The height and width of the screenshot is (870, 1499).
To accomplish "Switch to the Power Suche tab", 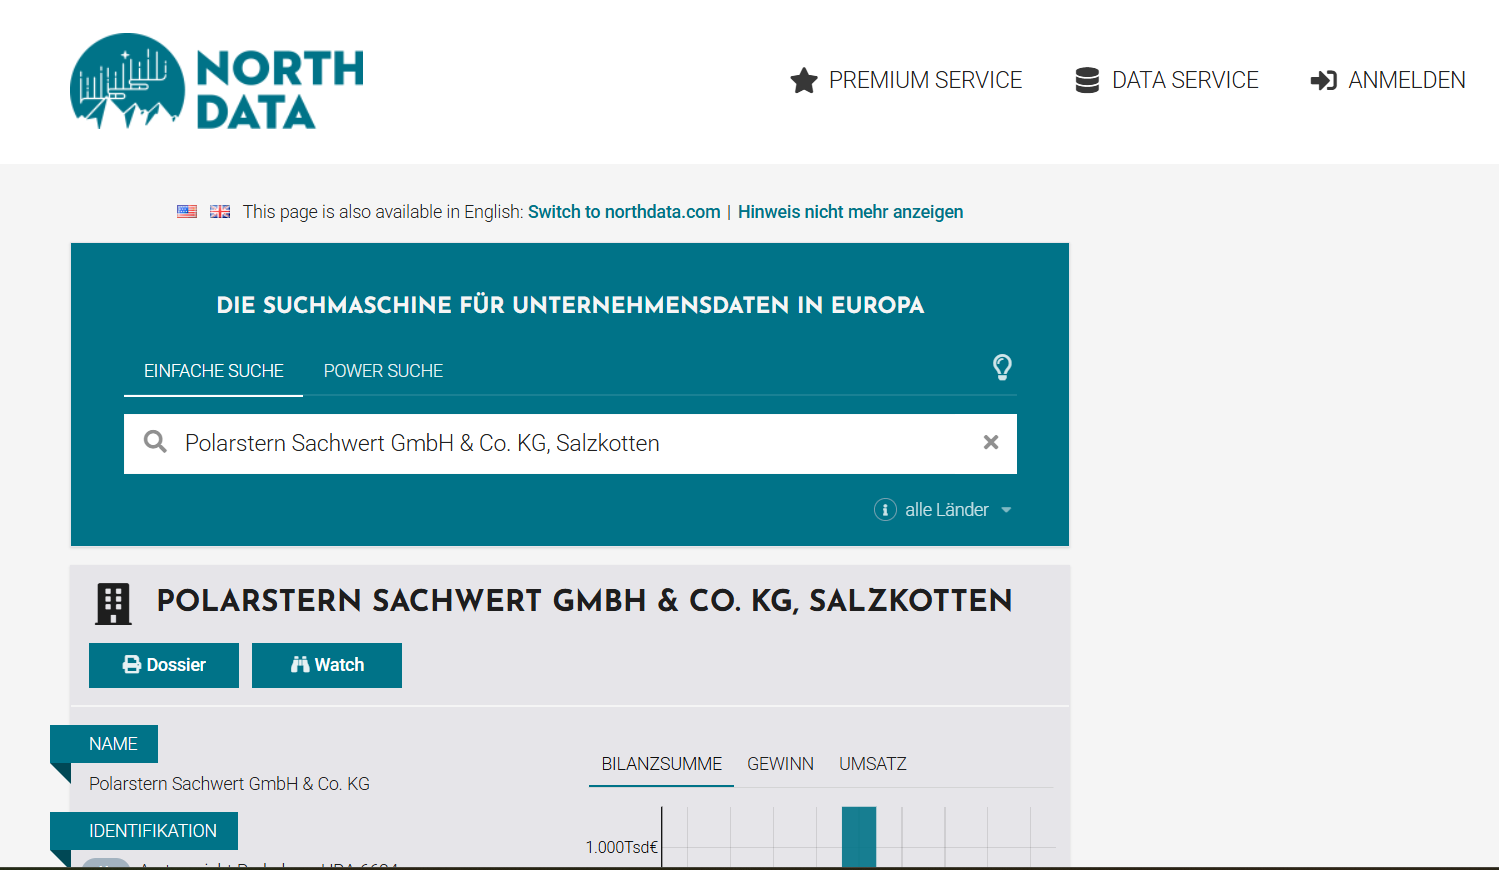I will pyautogui.click(x=383, y=371).
